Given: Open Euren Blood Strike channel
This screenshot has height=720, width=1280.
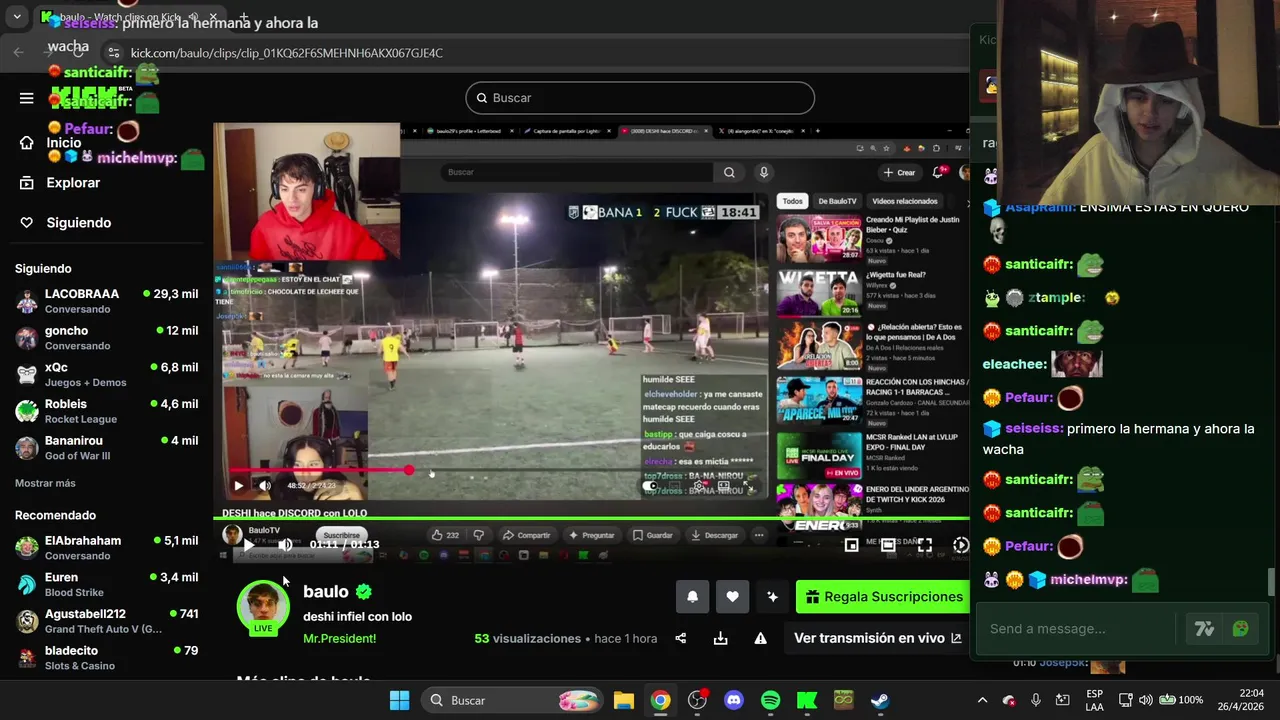Looking at the screenshot, I should (x=106, y=584).
